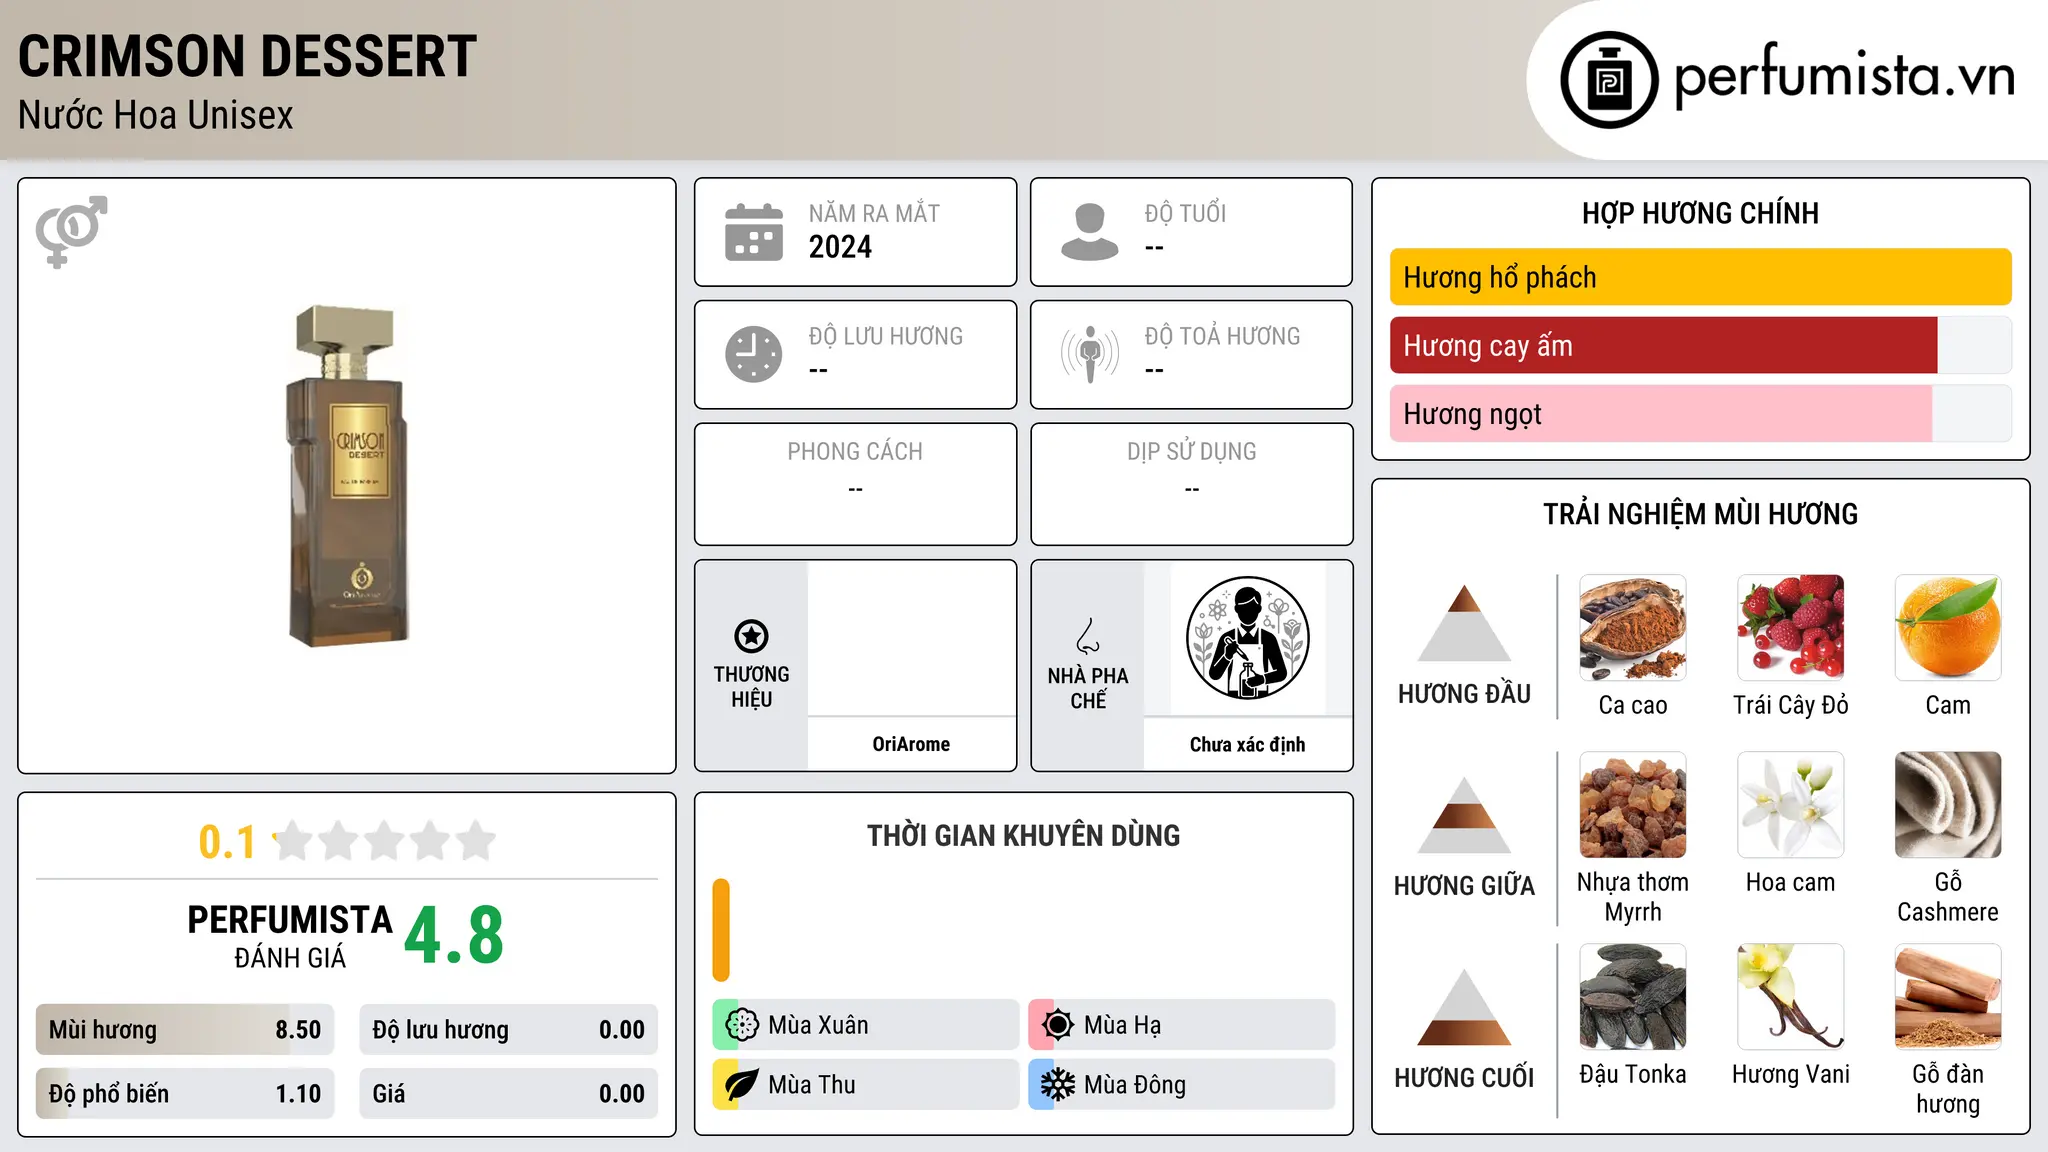
Task: Click the perfumista.vn site name
Action: pos(1844,76)
